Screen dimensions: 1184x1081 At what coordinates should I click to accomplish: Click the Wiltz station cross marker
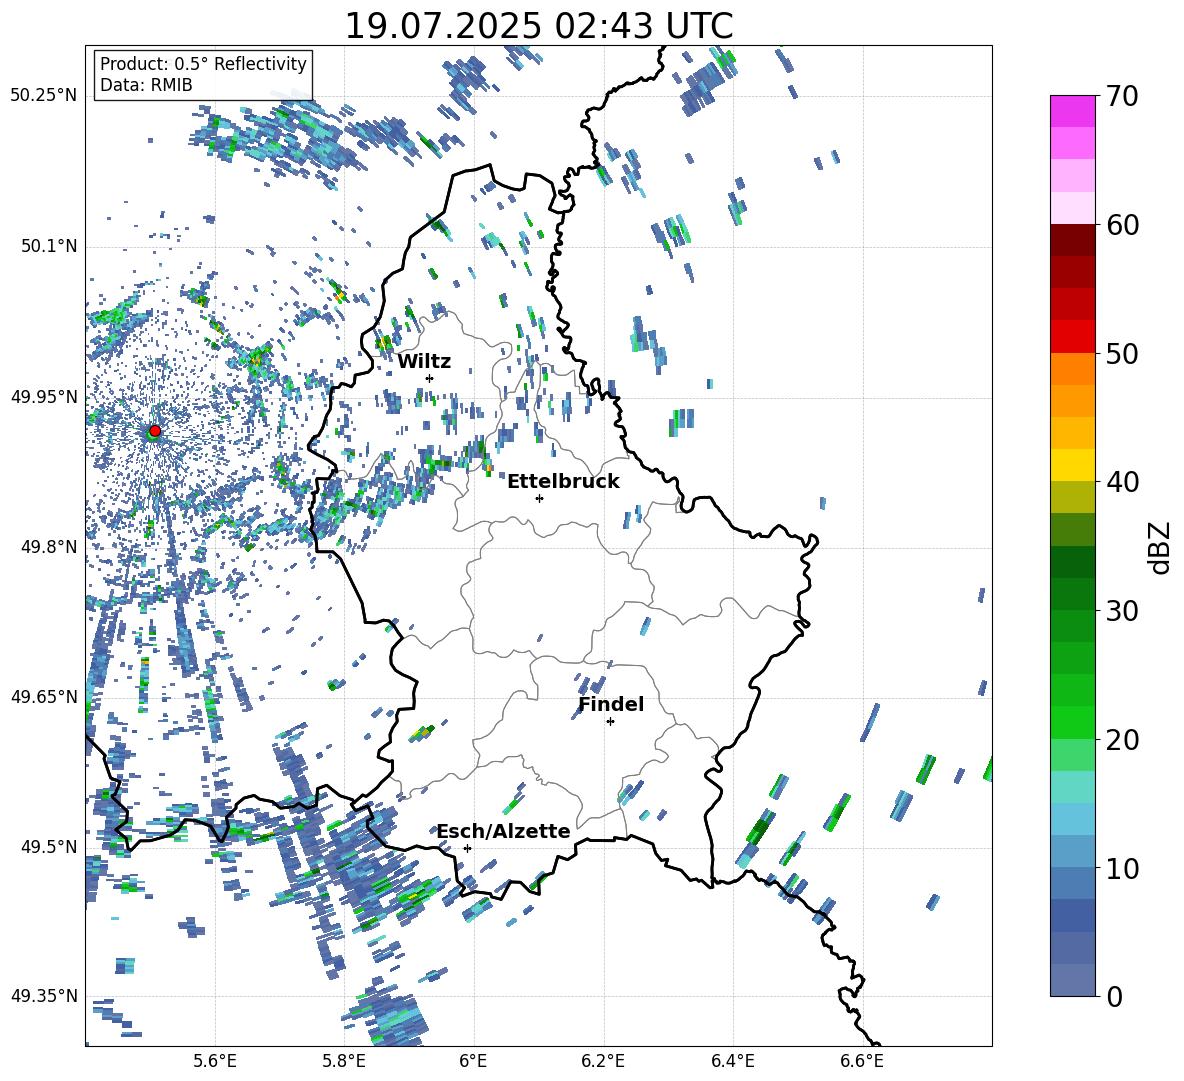point(430,378)
